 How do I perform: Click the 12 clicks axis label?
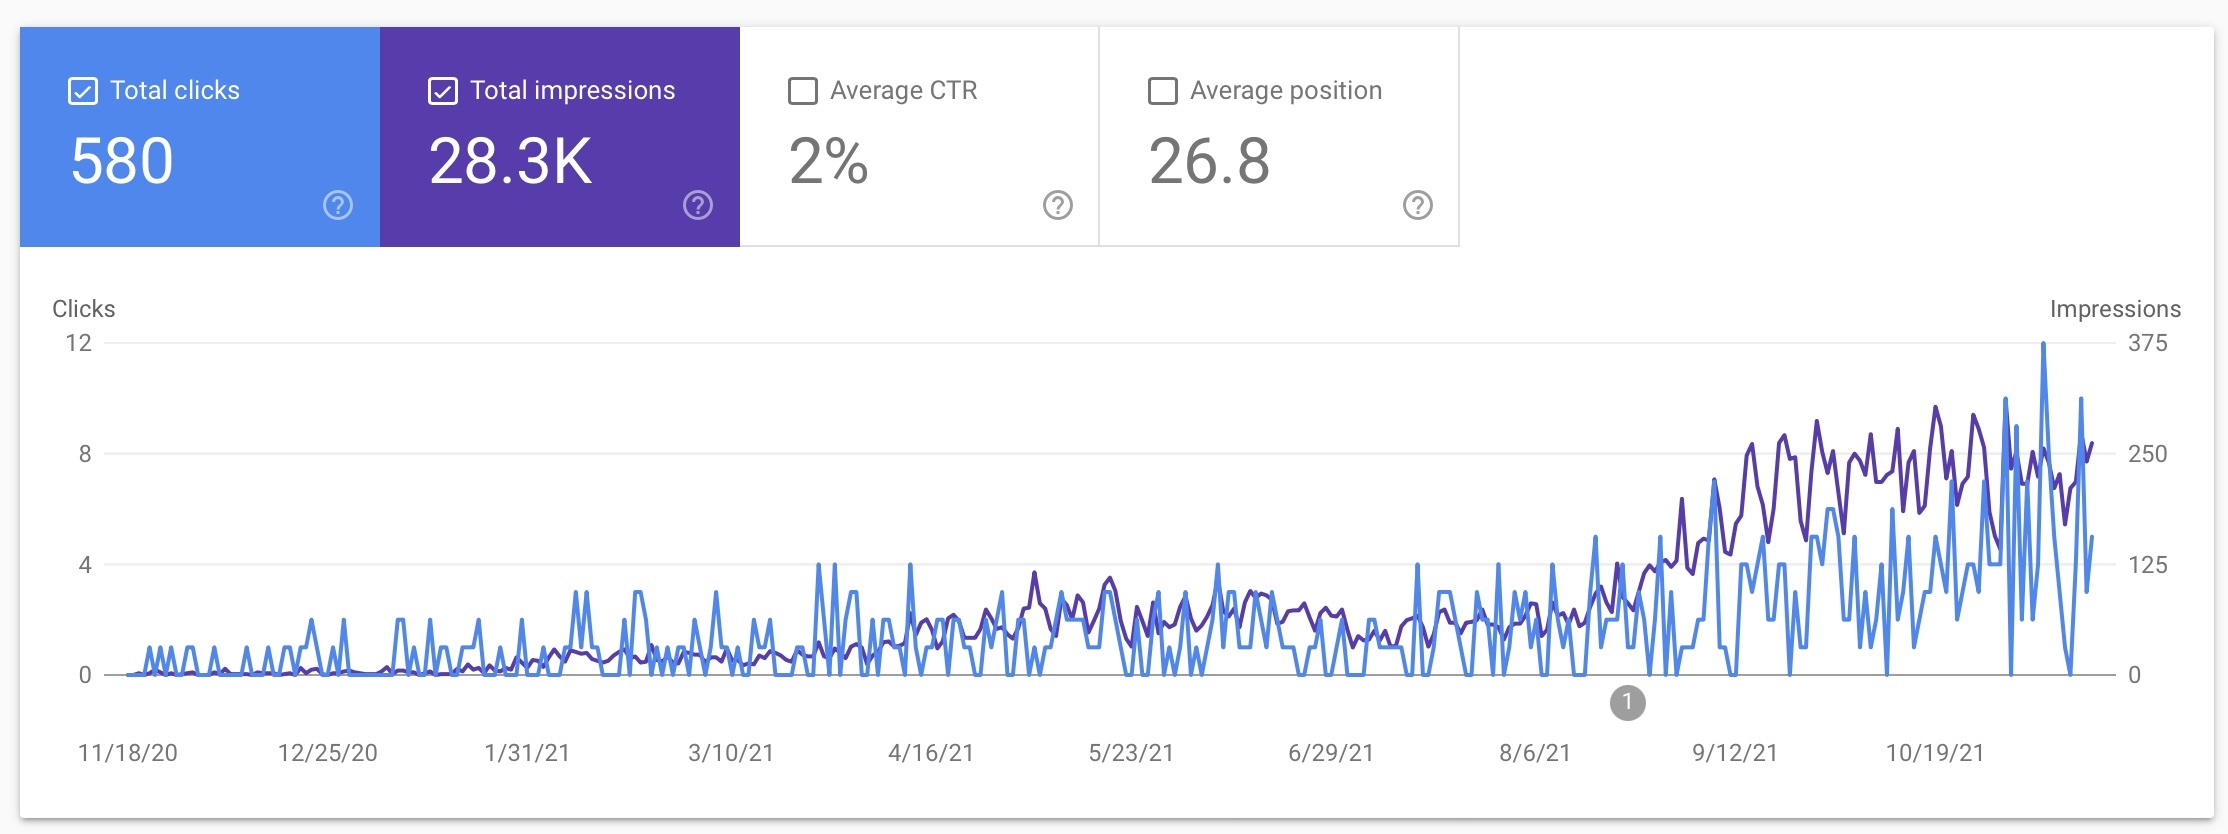(x=78, y=343)
